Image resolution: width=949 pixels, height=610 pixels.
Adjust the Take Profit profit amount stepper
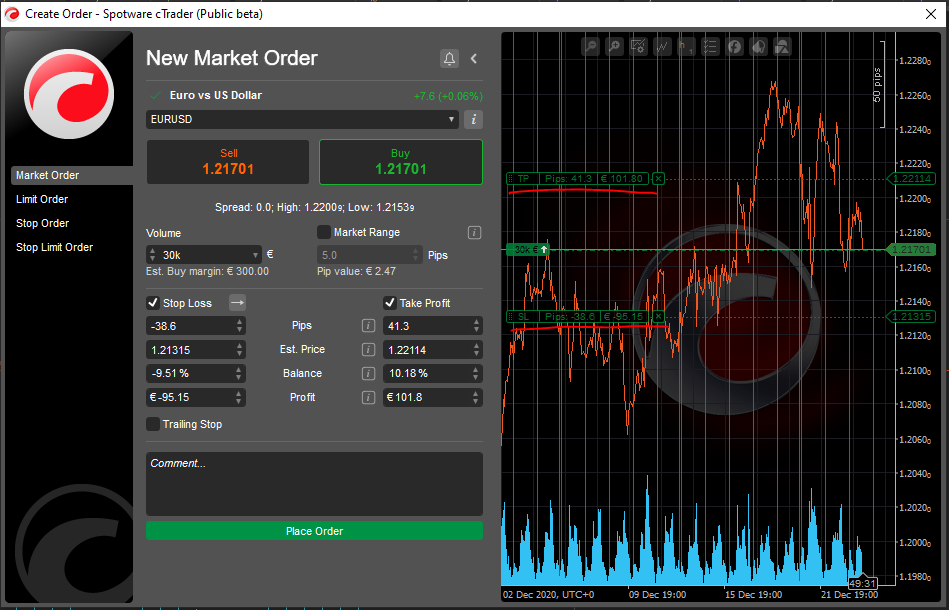point(476,397)
